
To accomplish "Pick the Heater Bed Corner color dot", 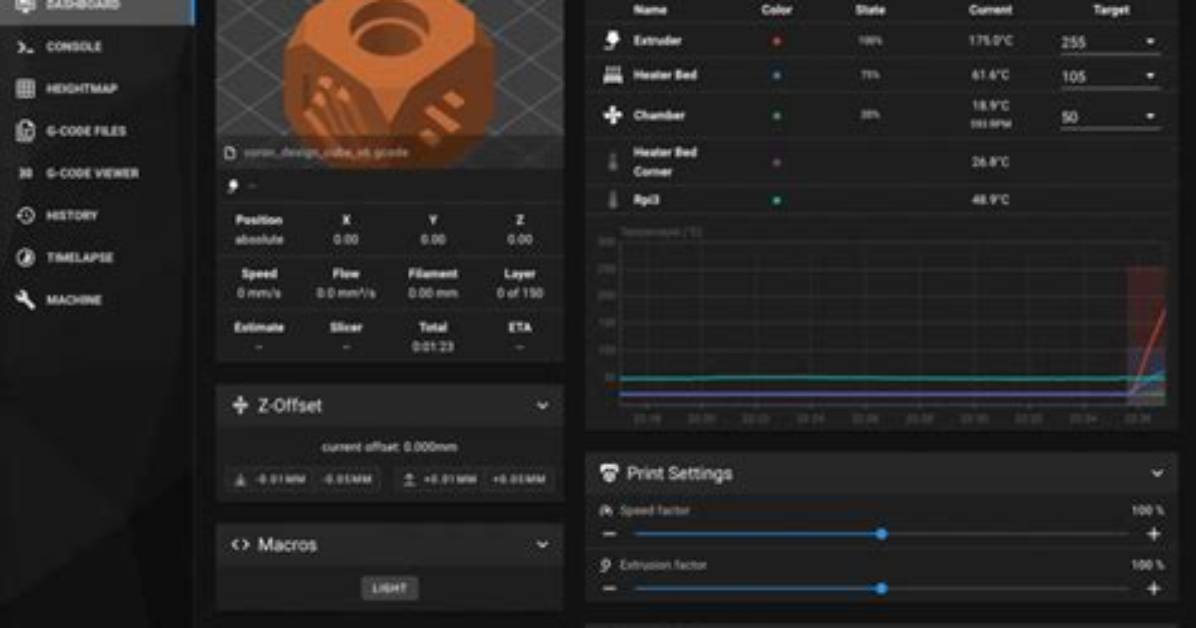I will point(776,163).
